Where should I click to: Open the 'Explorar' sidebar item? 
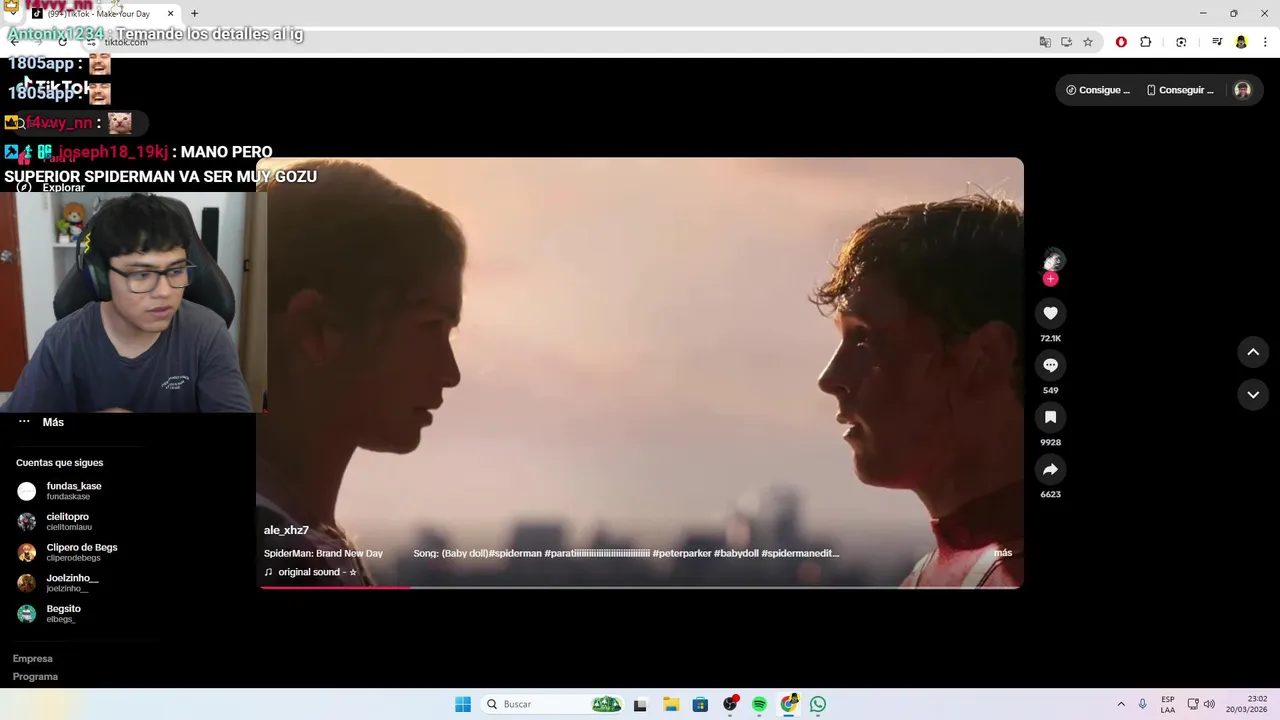point(62,187)
